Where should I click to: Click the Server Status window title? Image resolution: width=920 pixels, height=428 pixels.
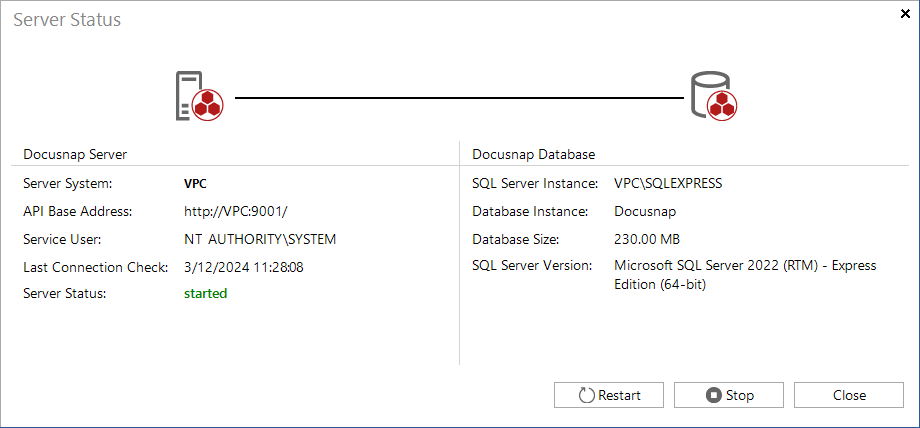pyautogui.click(x=67, y=19)
